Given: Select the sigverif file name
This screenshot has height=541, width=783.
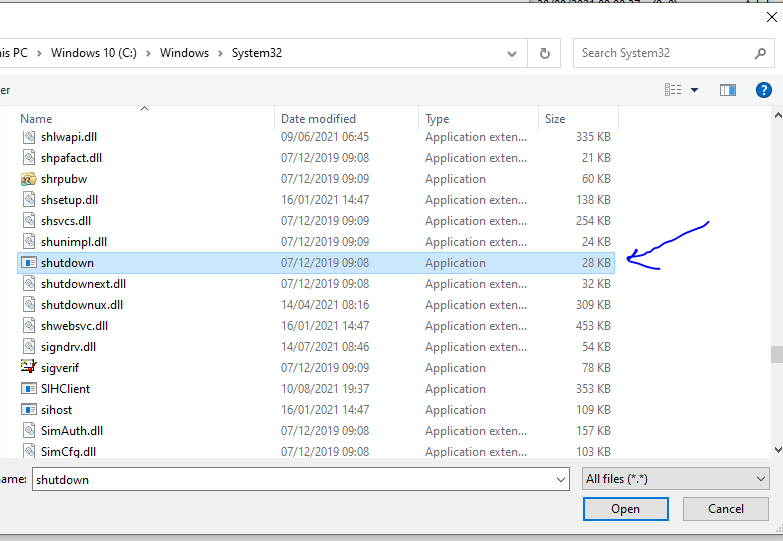Looking at the screenshot, I should point(60,368).
